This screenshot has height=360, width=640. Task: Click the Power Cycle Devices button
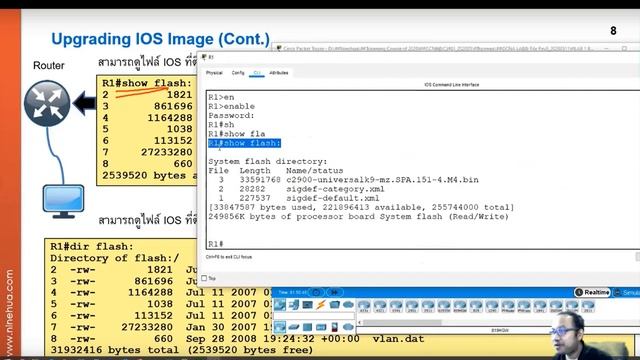point(316,292)
